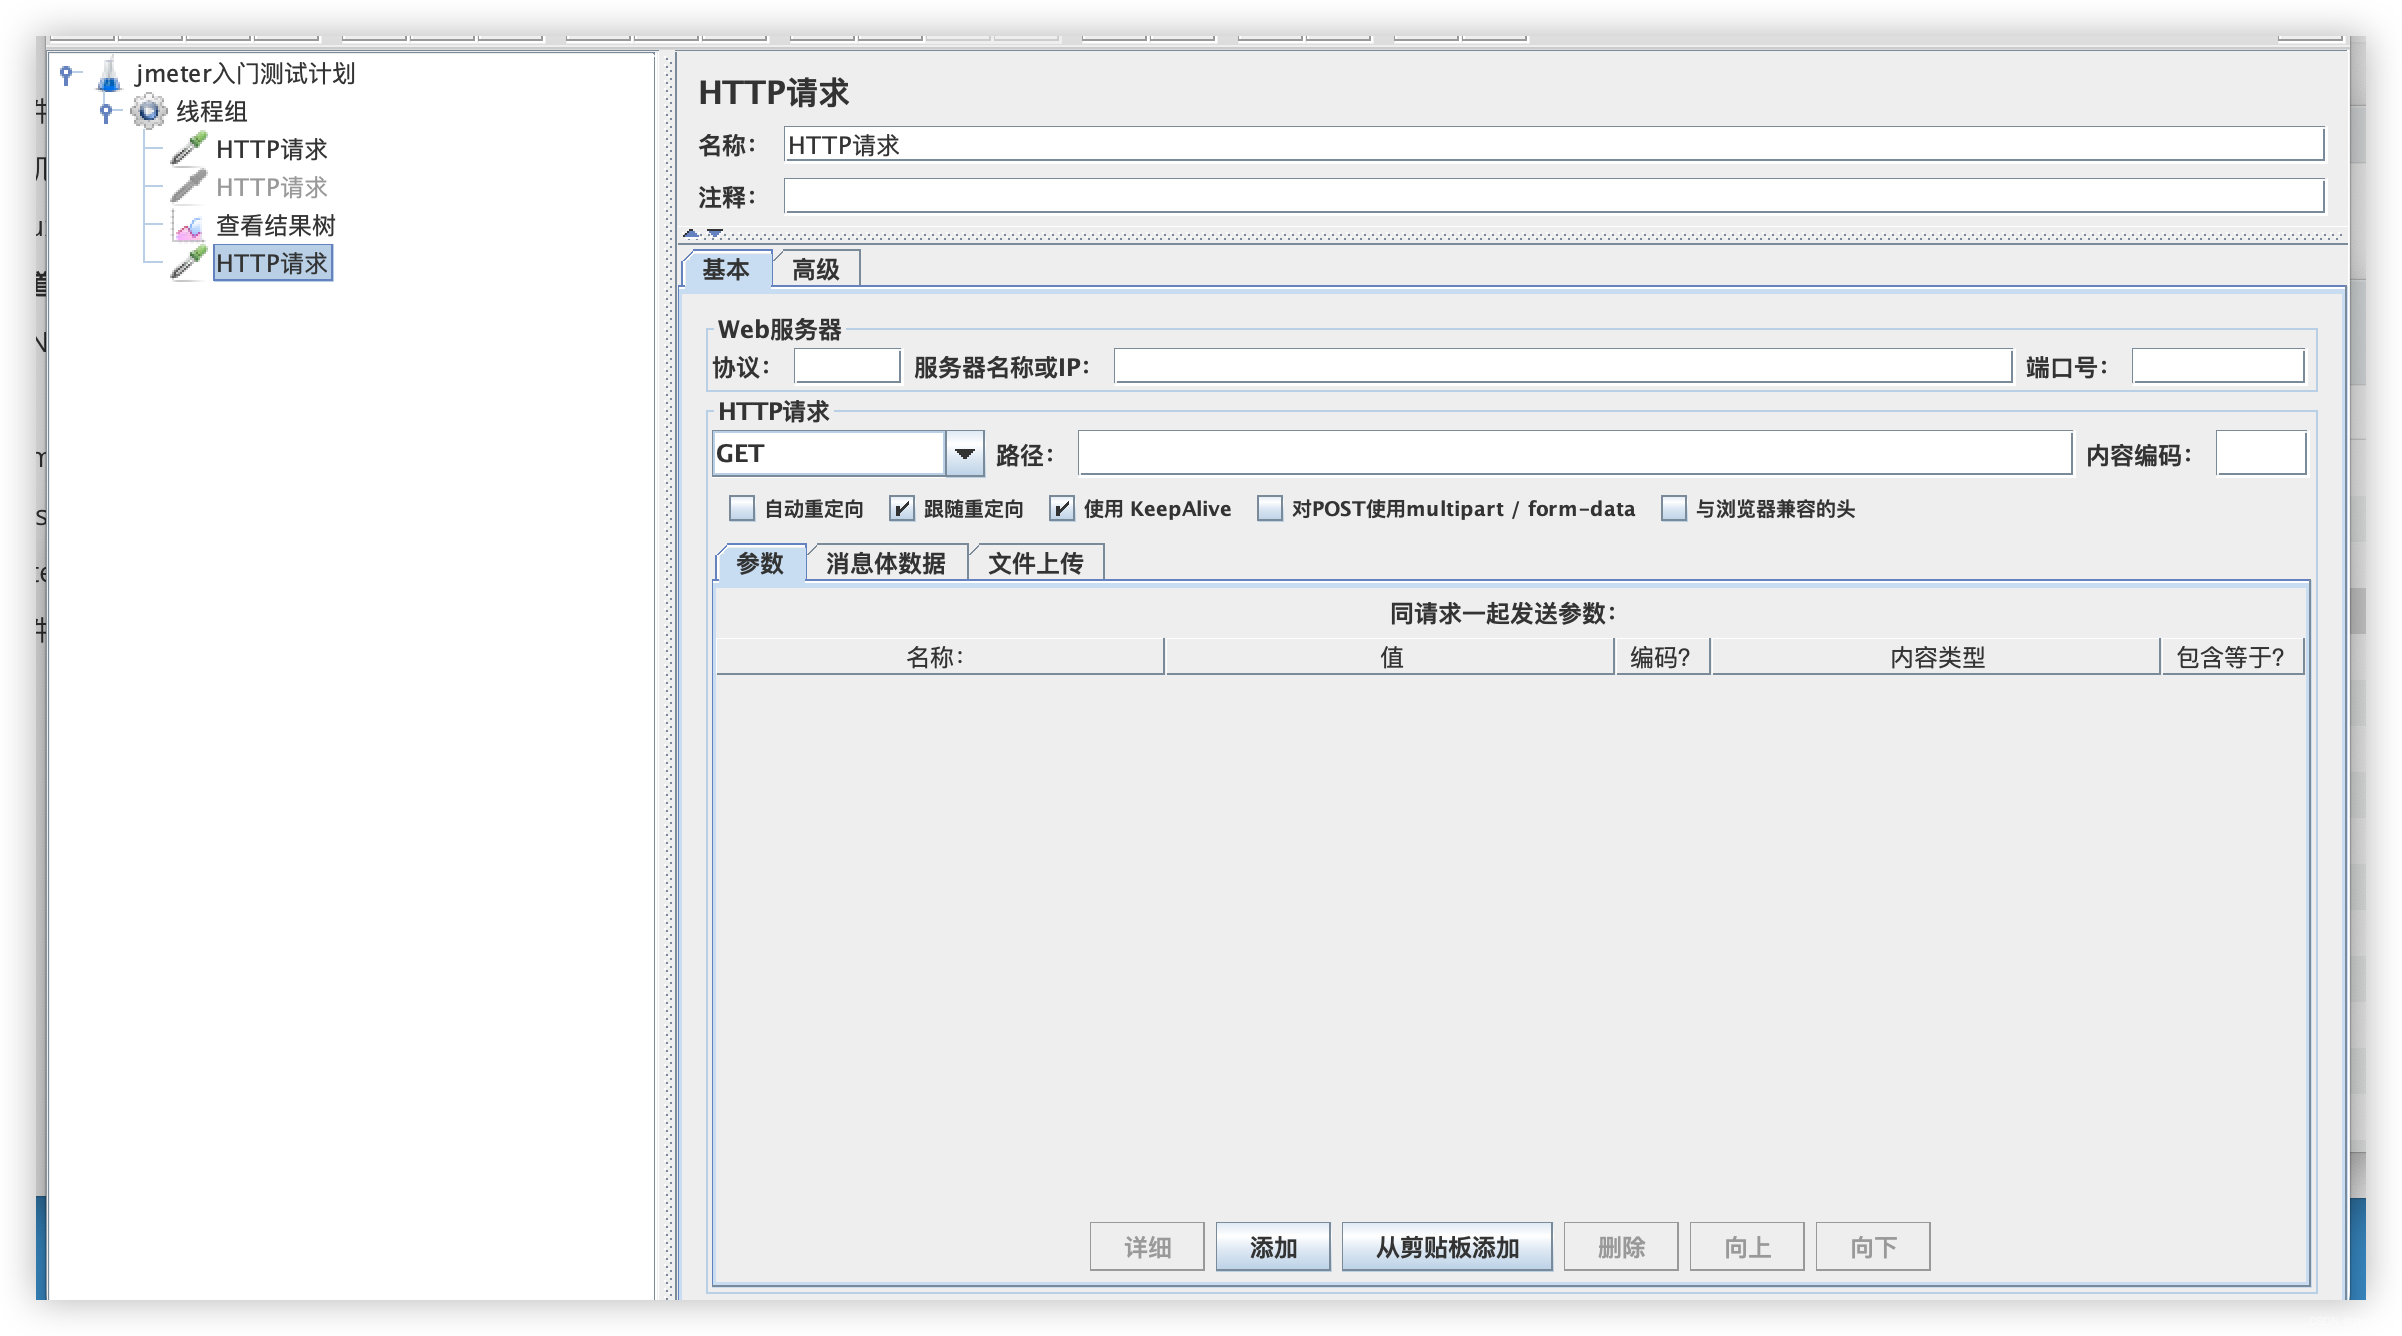Click the selected HTTP request pipette icon
The image size is (2402, 1336).
coord(188,262)
